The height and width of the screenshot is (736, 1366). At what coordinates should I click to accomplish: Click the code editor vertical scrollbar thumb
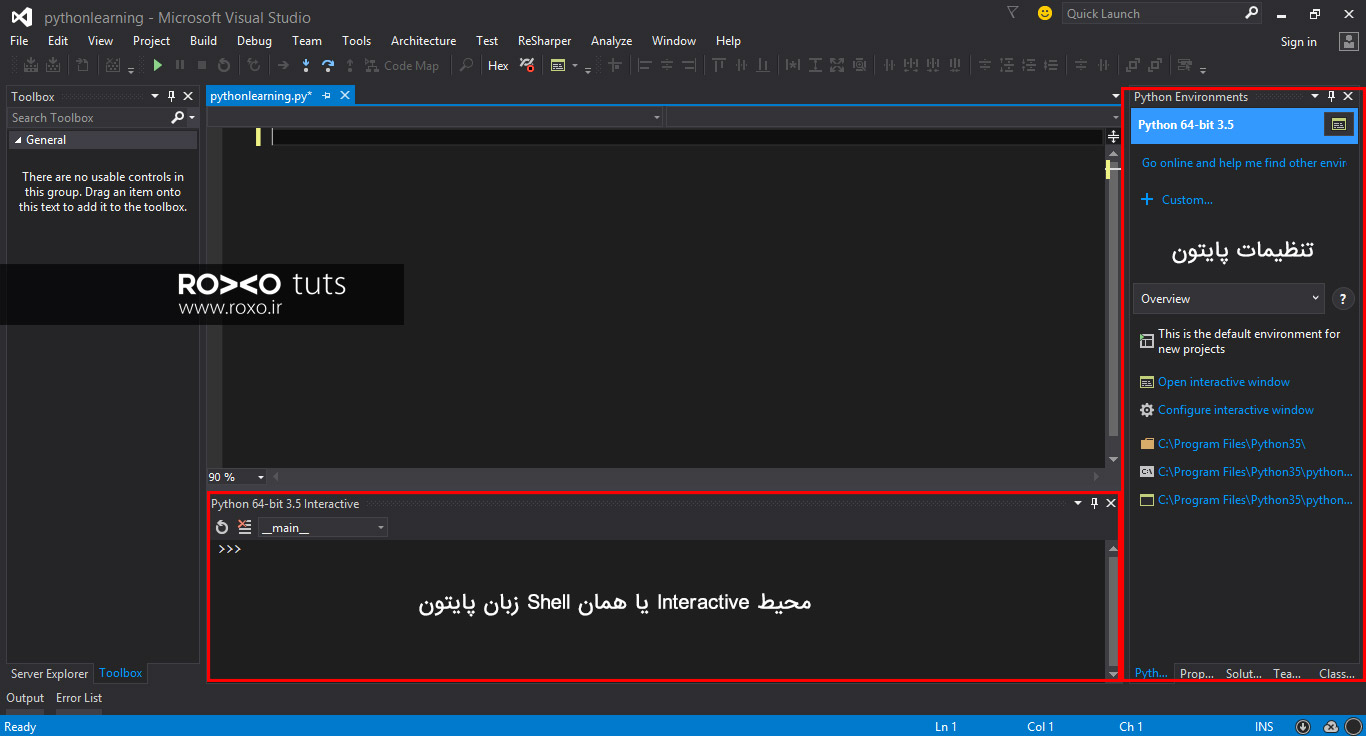pos(1113,297)
